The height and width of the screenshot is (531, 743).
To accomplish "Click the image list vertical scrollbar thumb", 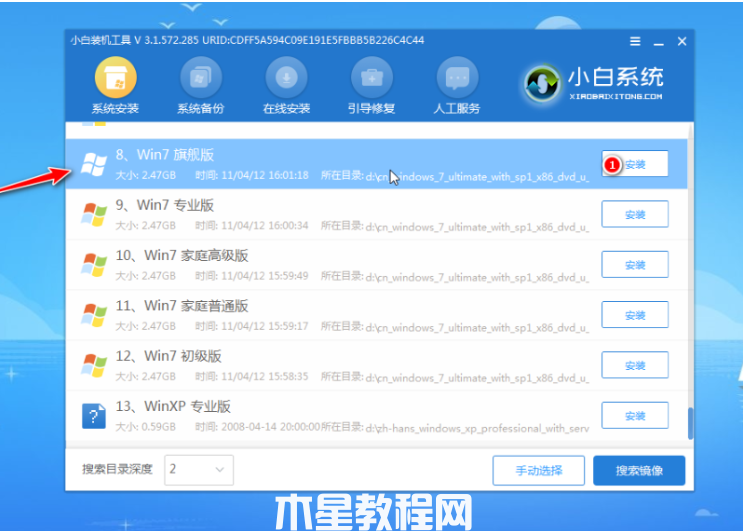I will tap(690, 423).
